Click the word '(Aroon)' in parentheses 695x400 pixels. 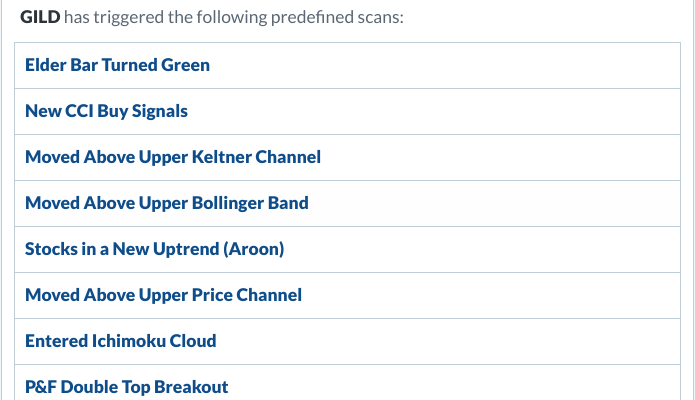pyautogui.click(x=254, y=249)
